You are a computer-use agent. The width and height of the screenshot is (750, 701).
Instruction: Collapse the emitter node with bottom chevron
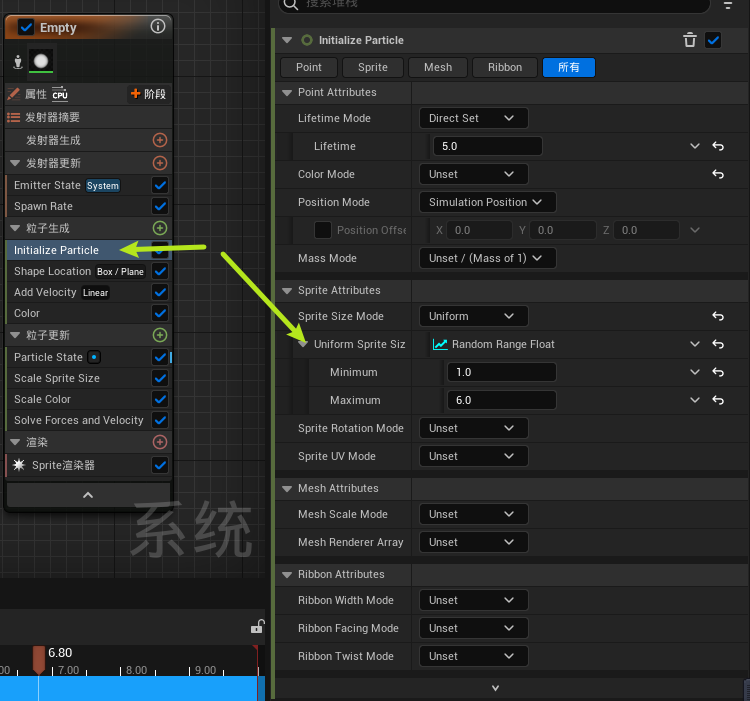tap(88, 495)
